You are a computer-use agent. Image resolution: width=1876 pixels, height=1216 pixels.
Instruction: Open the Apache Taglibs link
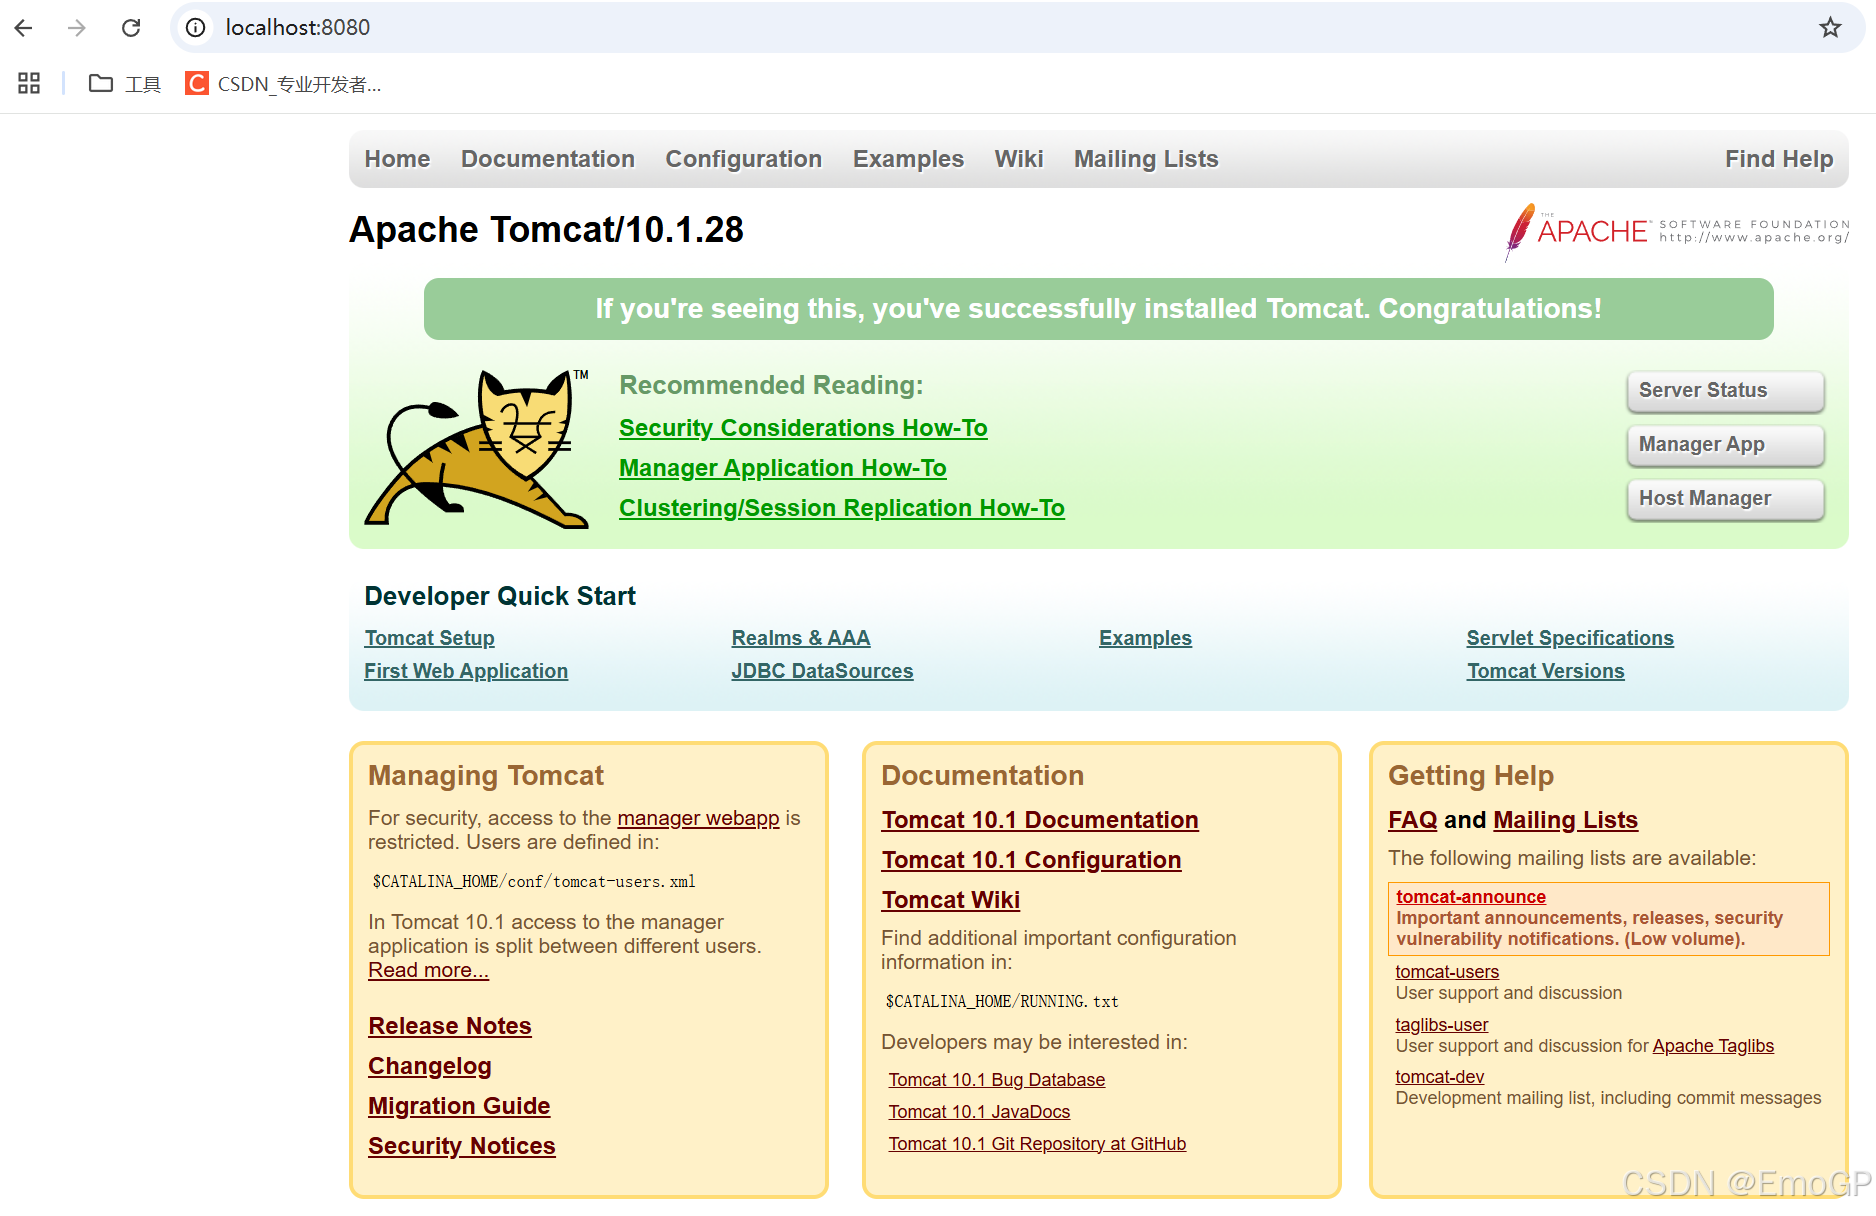1713,1046
